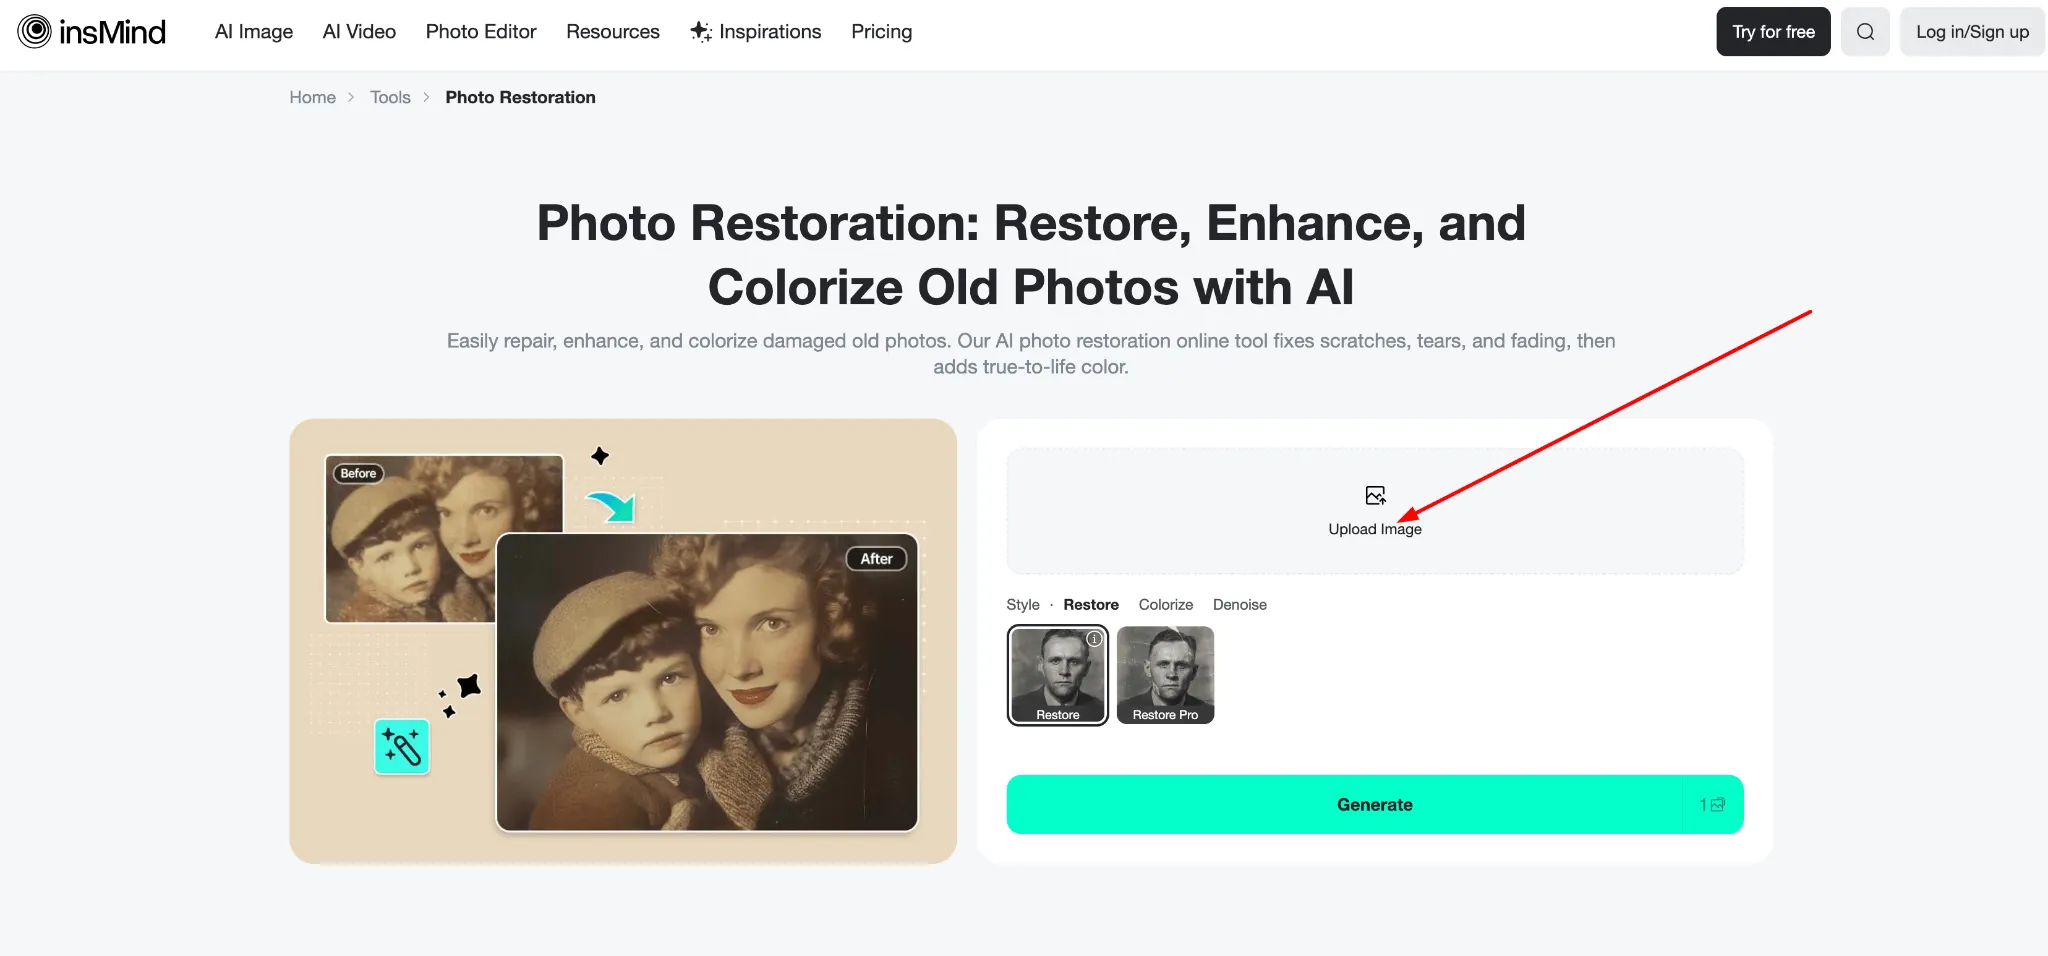Open the AI Video menu

[x=359, y=32]
